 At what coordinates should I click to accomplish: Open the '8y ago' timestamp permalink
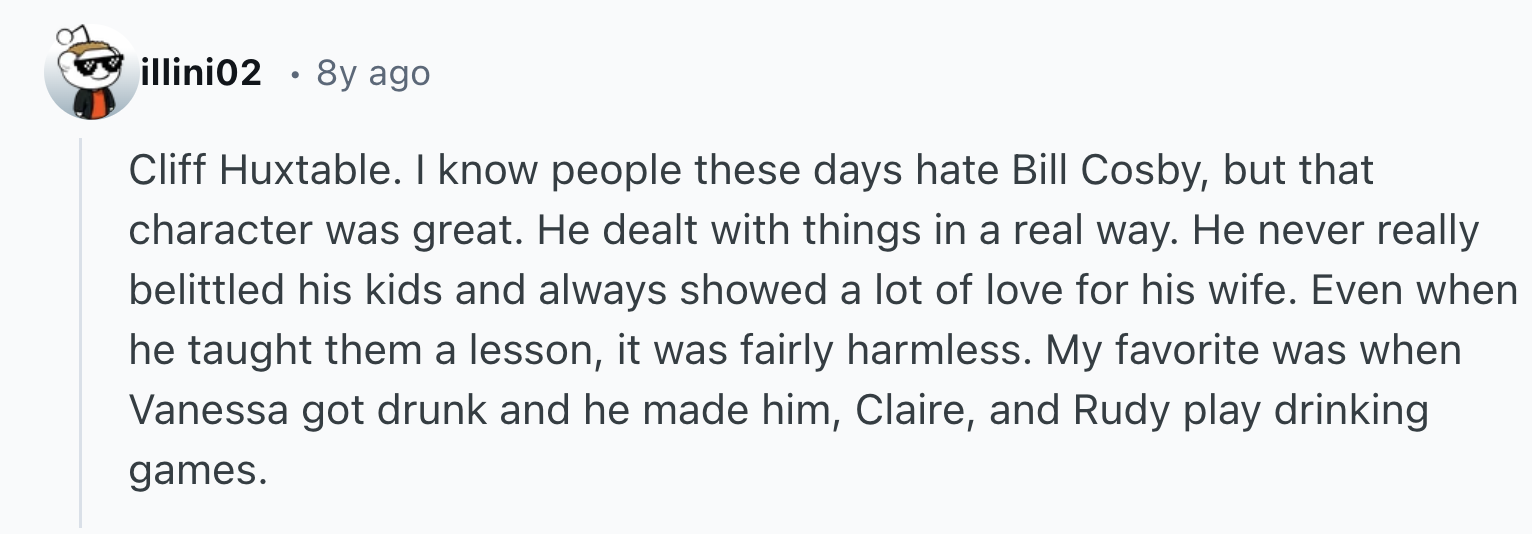pyautogui.click(x=373, y=73)
